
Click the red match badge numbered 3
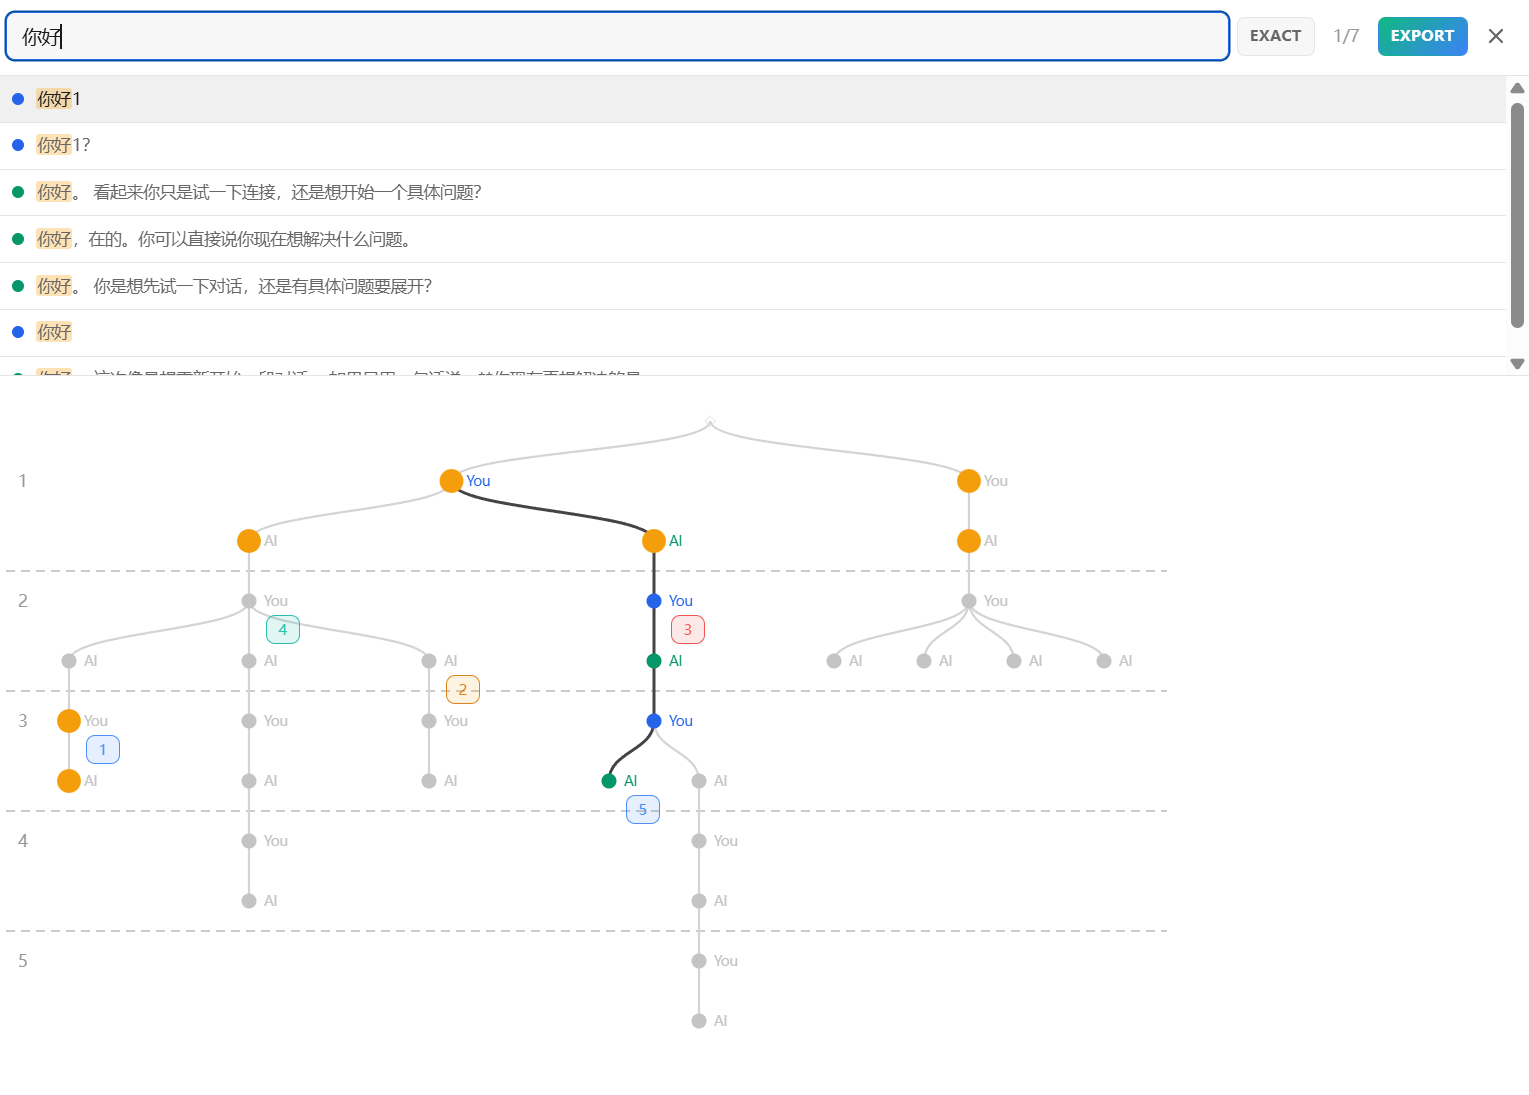click(687, 629)
